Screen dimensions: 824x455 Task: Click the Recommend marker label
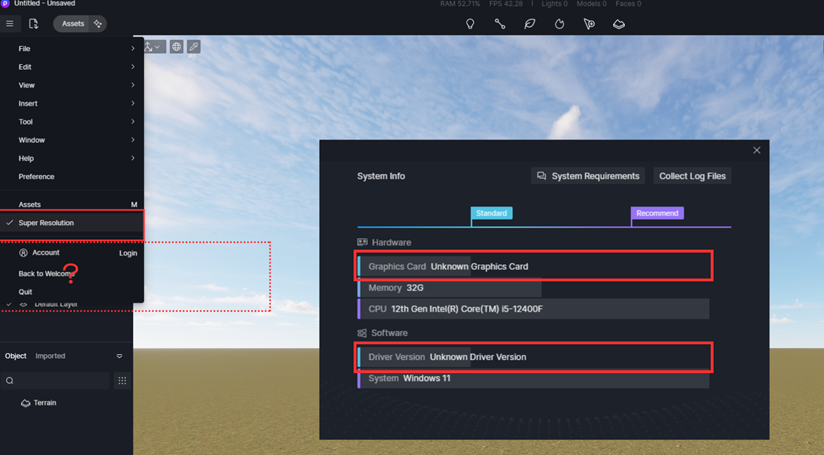pyautogui.click(x=657, y=213)
